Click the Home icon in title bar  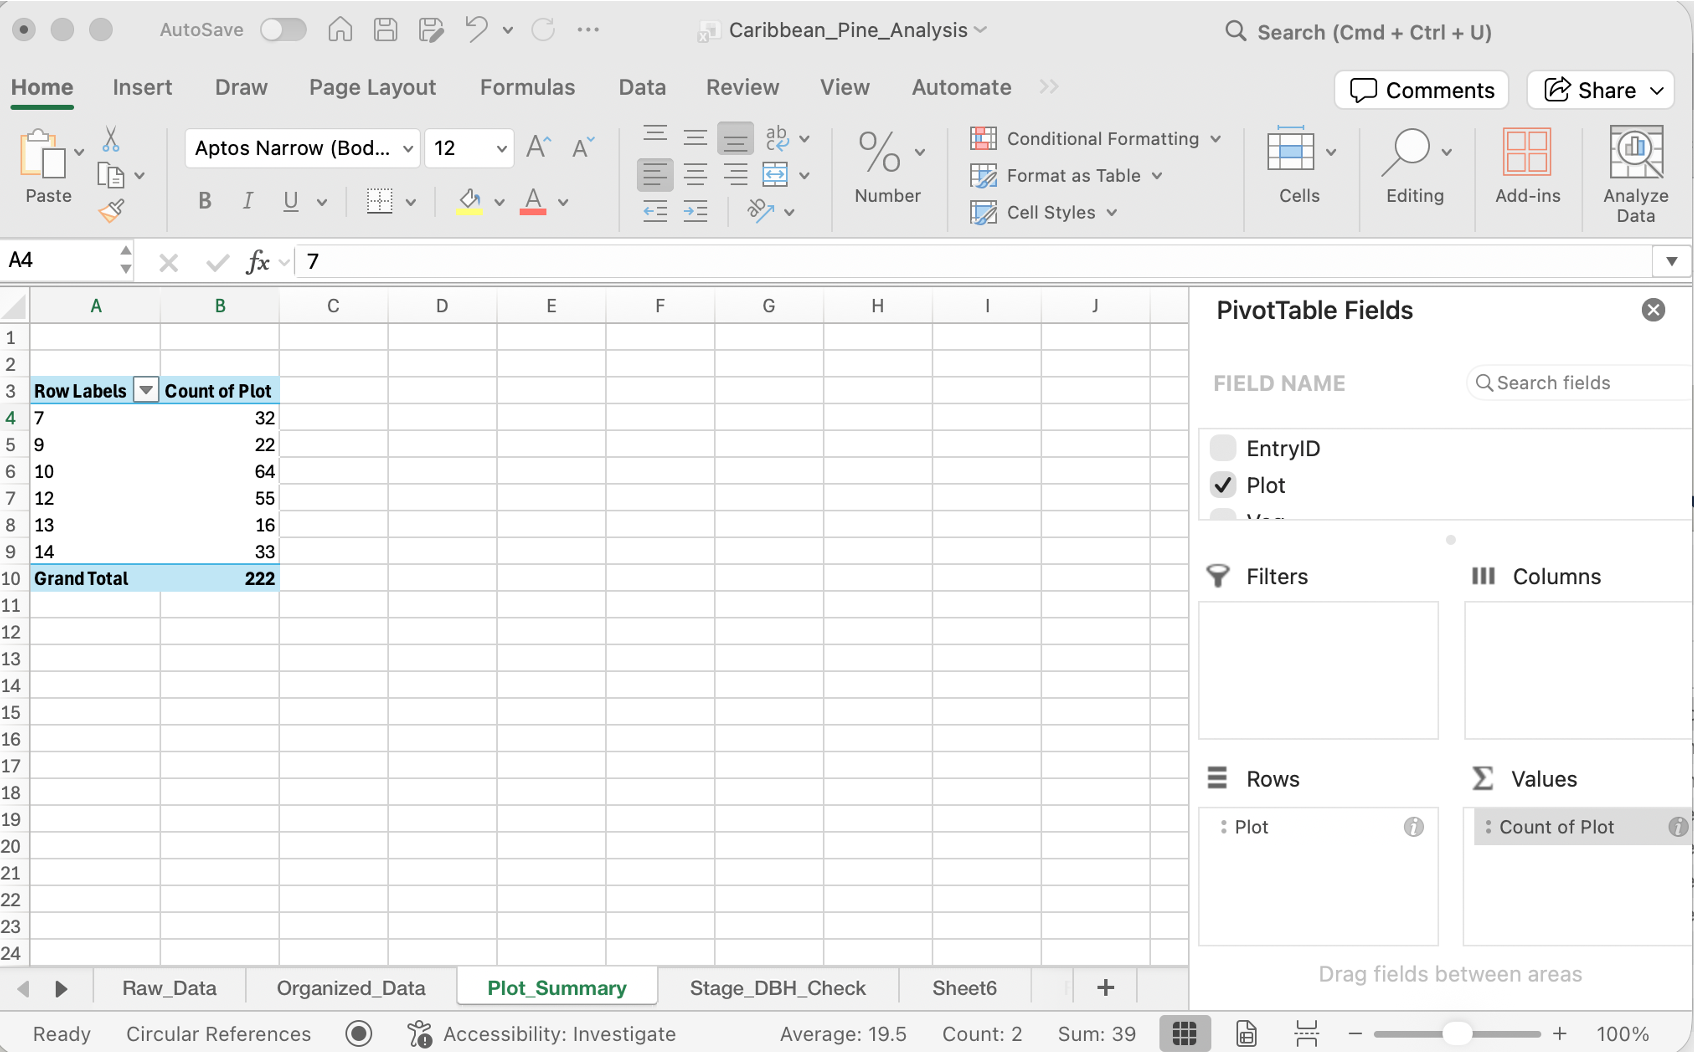pos(340,30)
